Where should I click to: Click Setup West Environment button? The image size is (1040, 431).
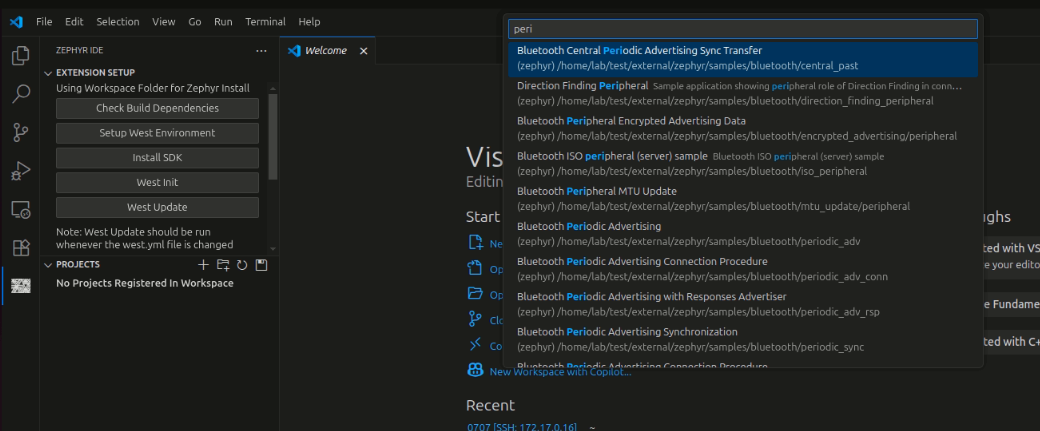pyautogui.click(x=157, y=133)
